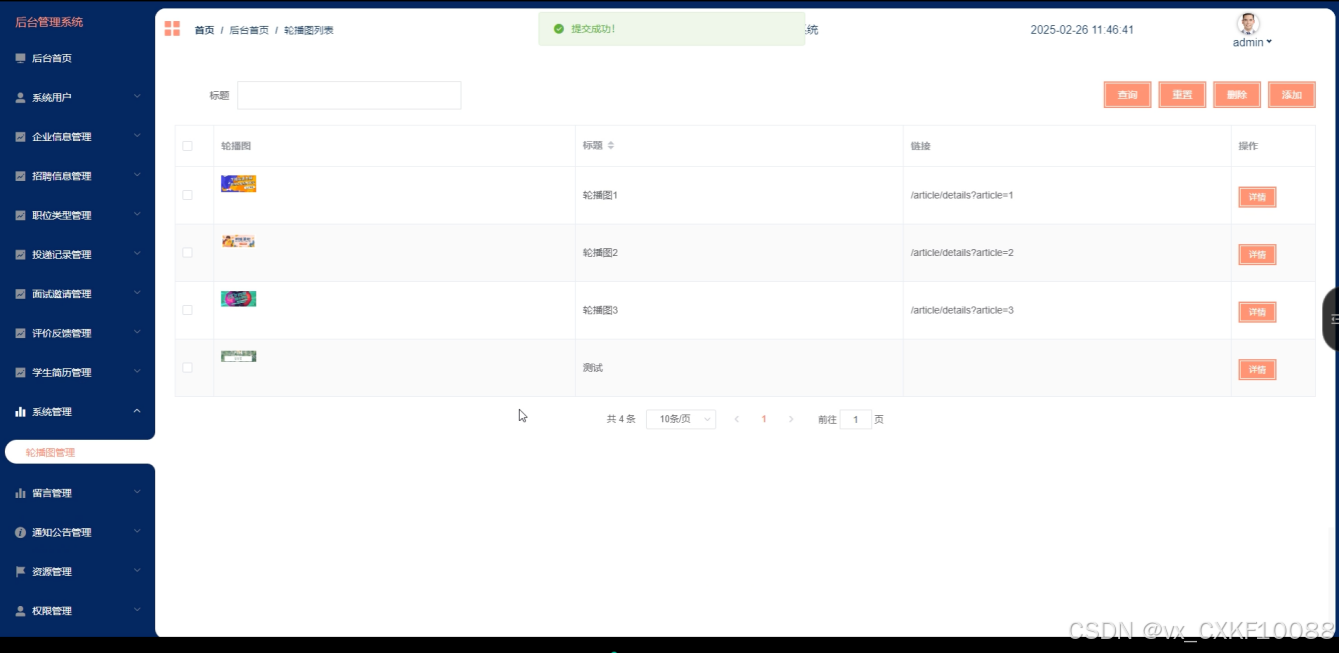Select page number 1 in pagination

[x=764, y=419]
